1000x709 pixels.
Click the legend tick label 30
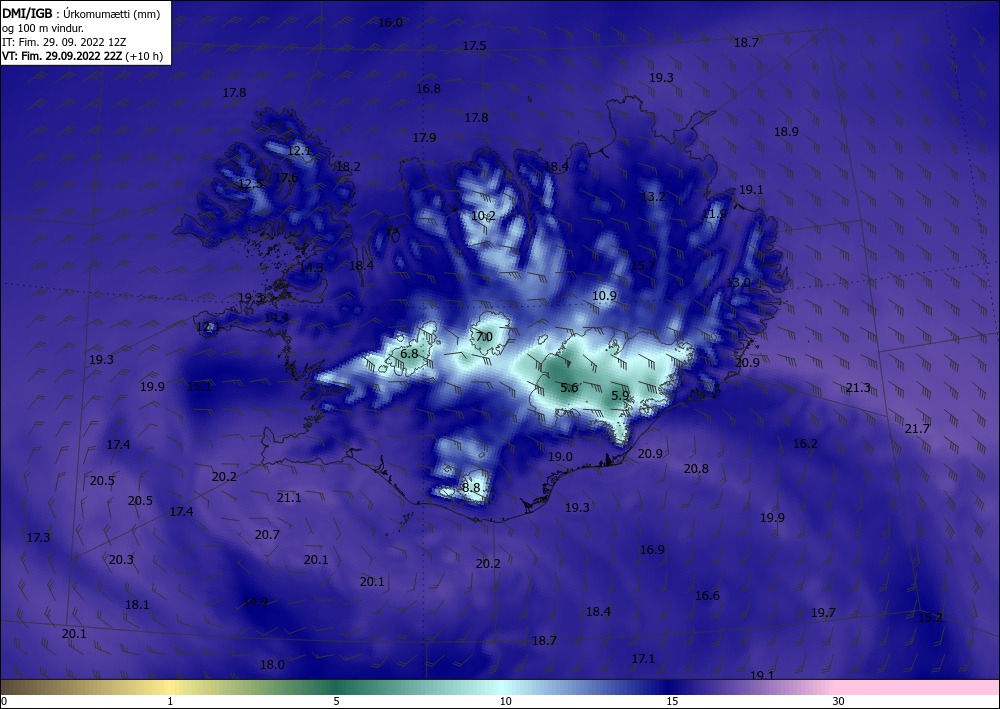[839, 702]
